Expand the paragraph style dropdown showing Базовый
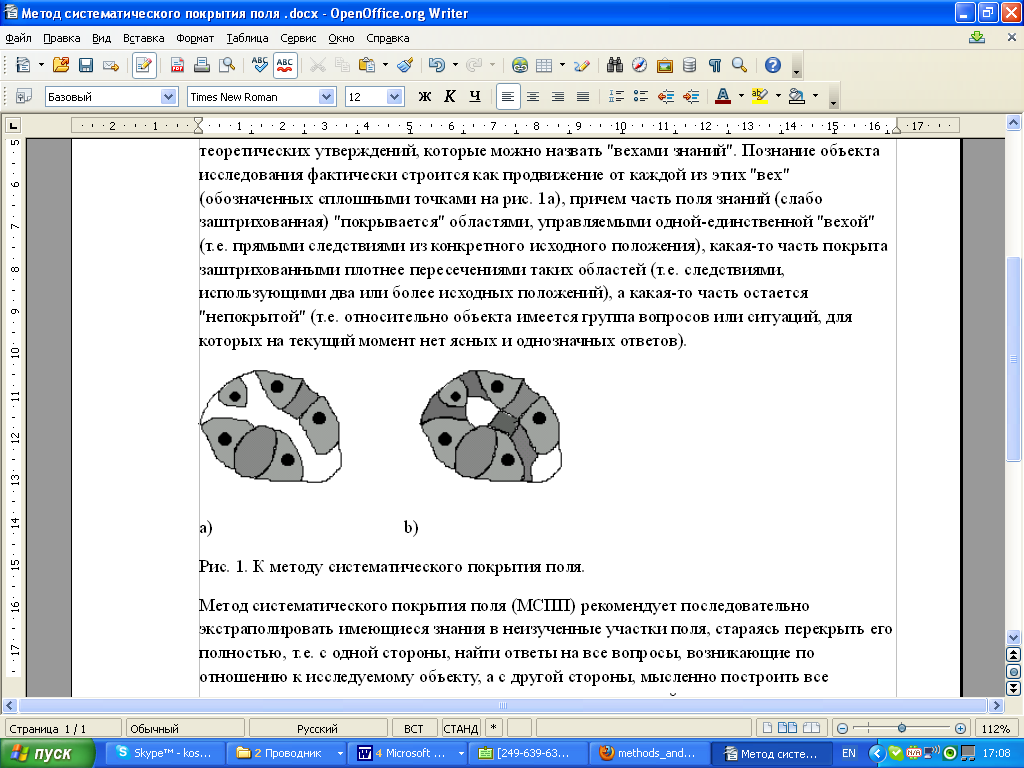Screen dimensions: 1024x768 (x=168, y=97)
